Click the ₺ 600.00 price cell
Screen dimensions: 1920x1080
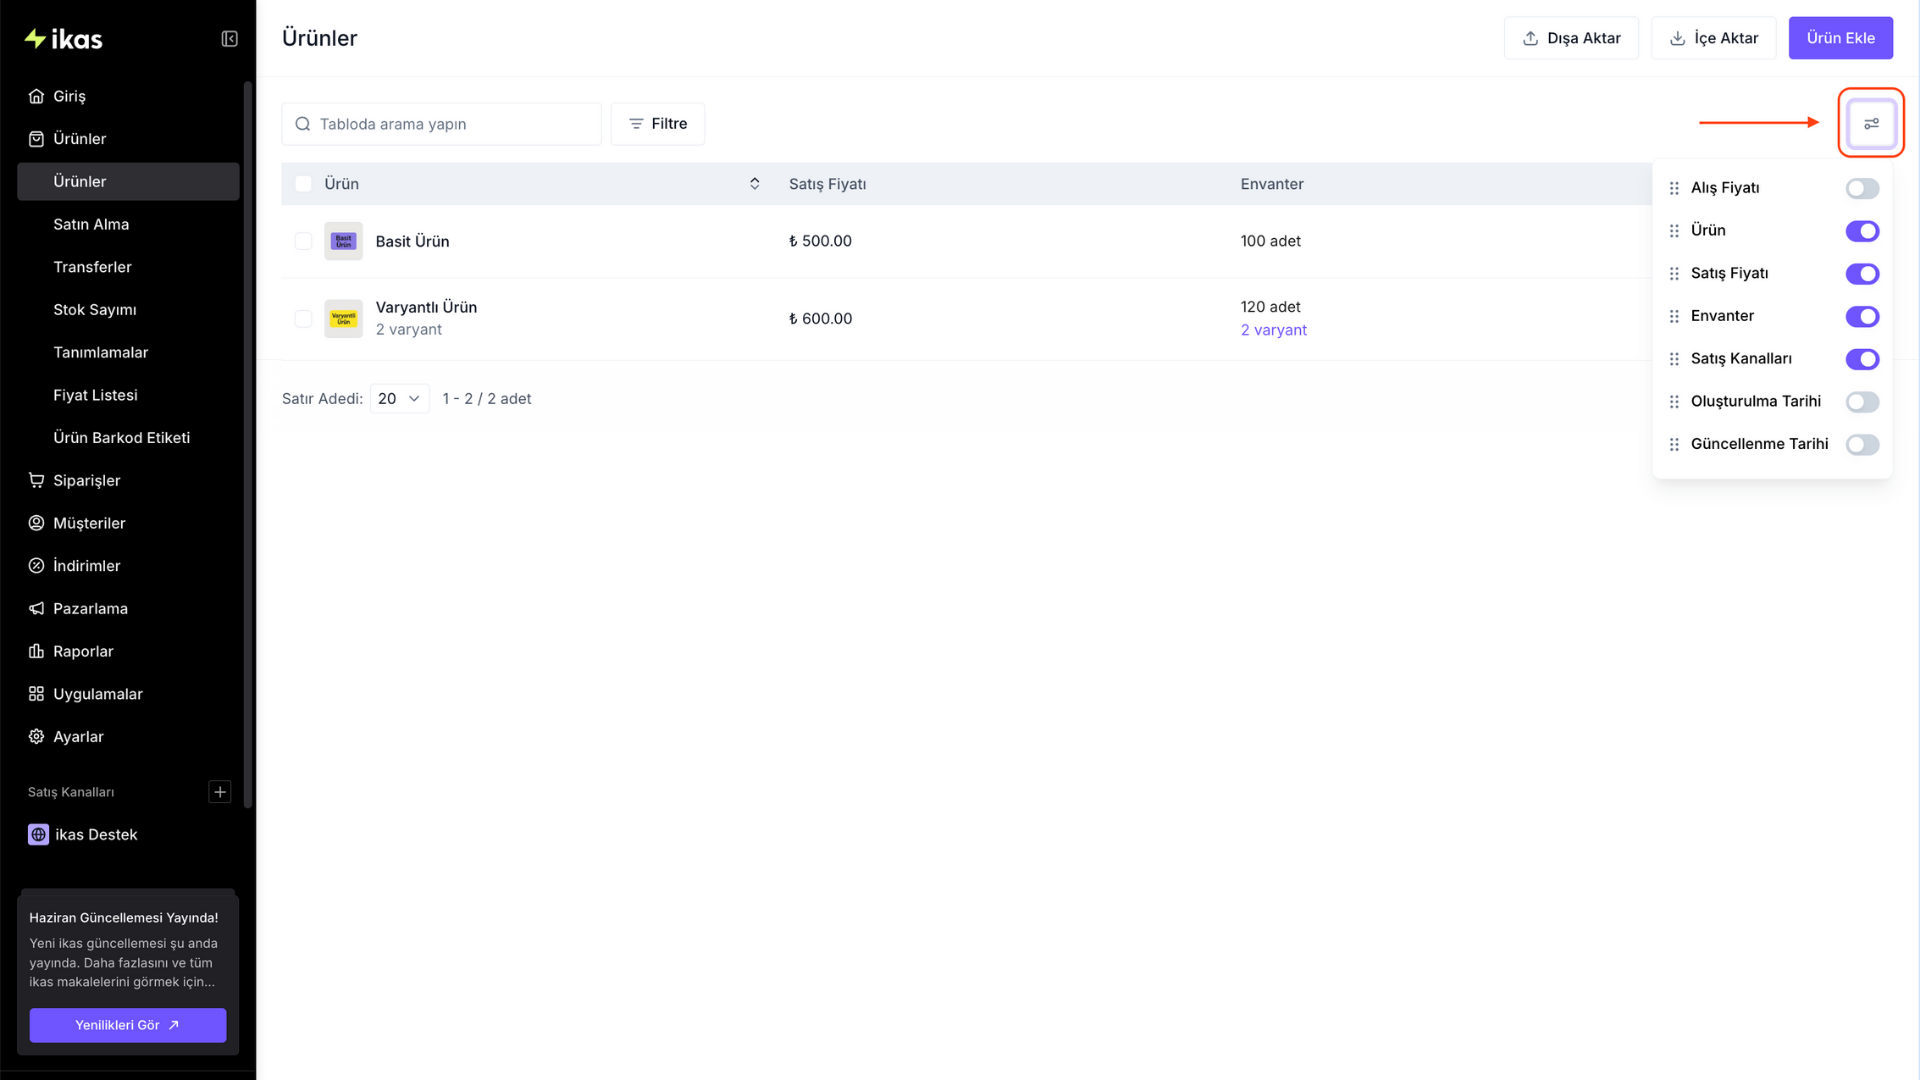tap(820, 319)
